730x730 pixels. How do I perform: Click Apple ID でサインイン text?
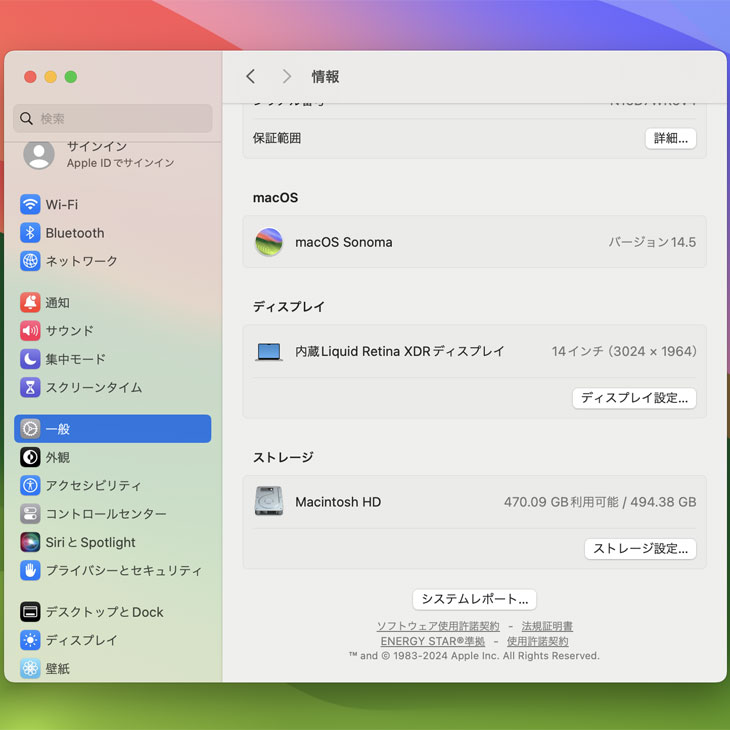click(121, 163)
